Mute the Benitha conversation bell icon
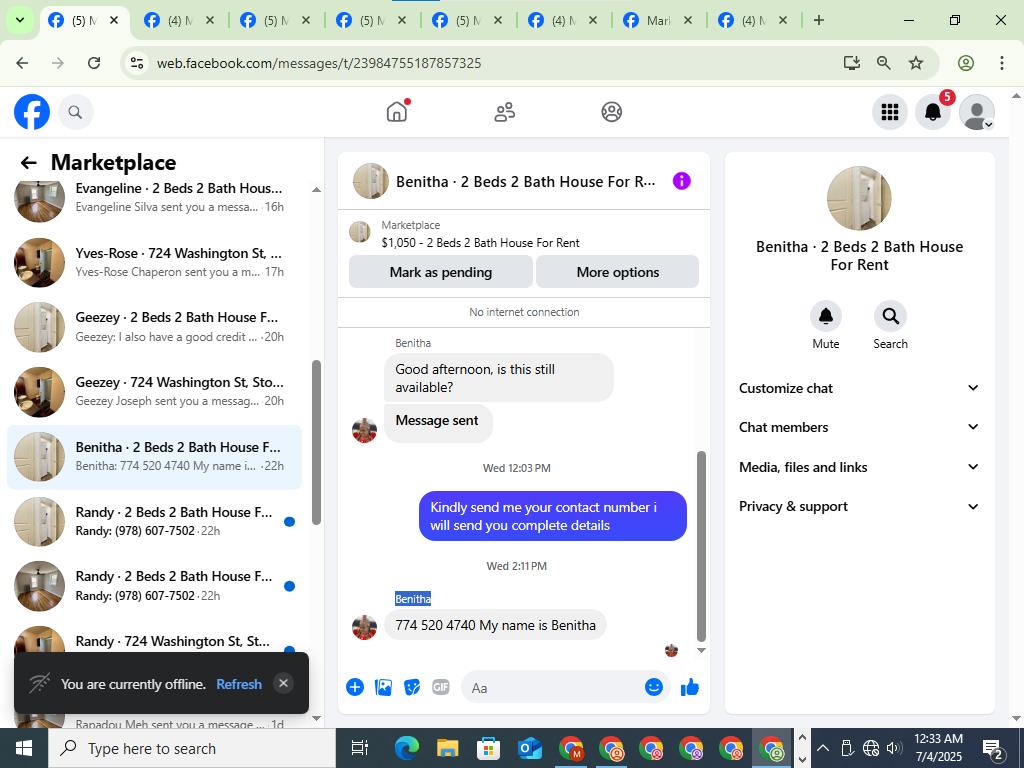The width and height of the screenshot is (1024, 768). 825,316
